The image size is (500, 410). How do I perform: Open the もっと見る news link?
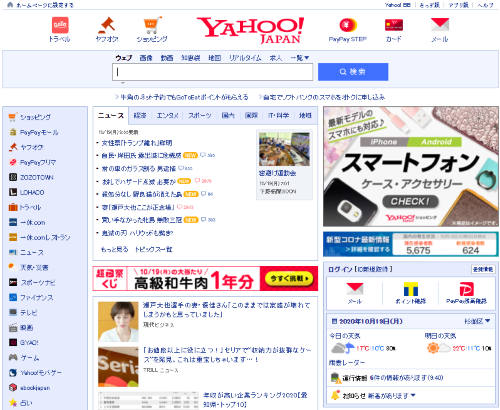pyautogui.click(x=114, y=249)
